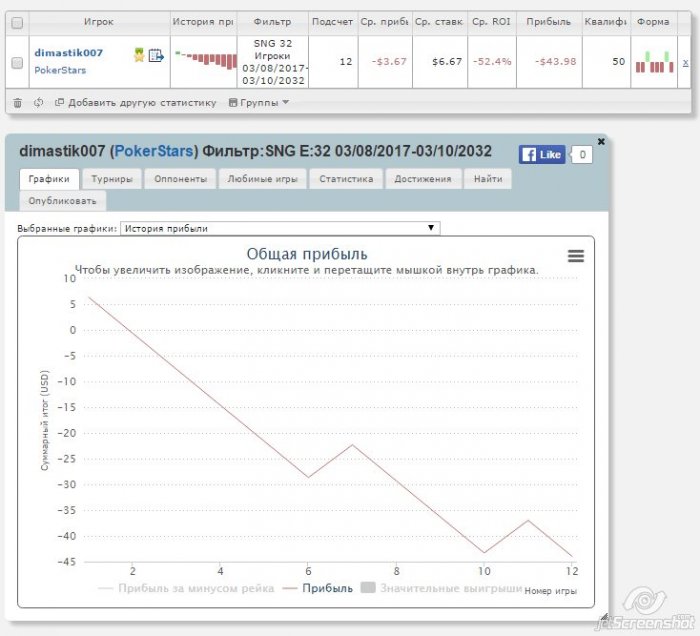The image size is (700, 636).
Task: Toggle the Прибыль за минусом рейка legend
Action: (x=186, y=588)
